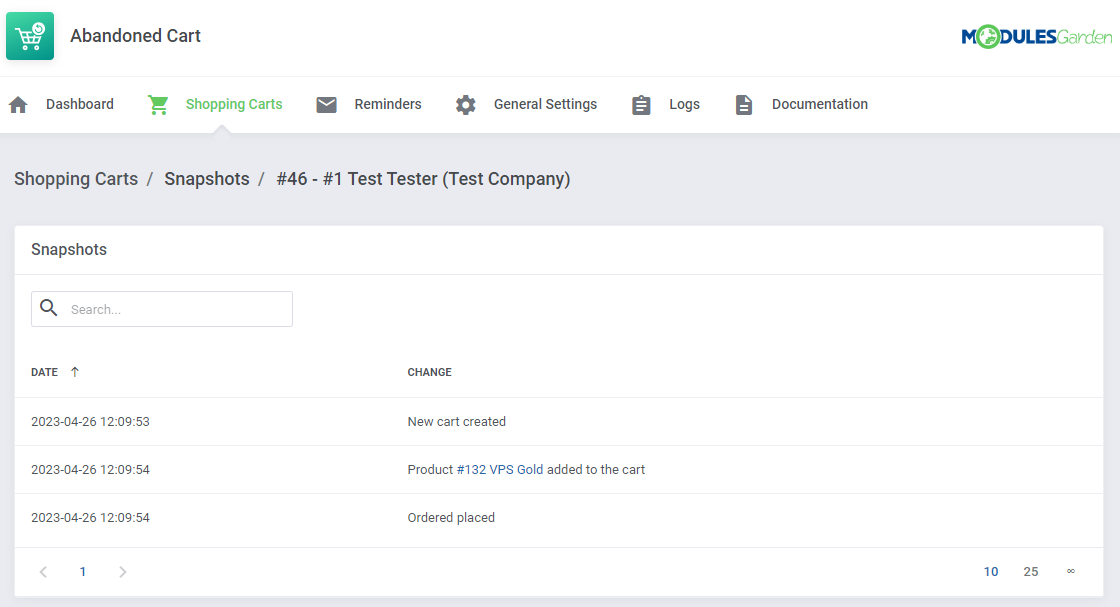Click the green Abandoned Cart logo icon
Viewport: 1120px width, 607px height.
30,36
